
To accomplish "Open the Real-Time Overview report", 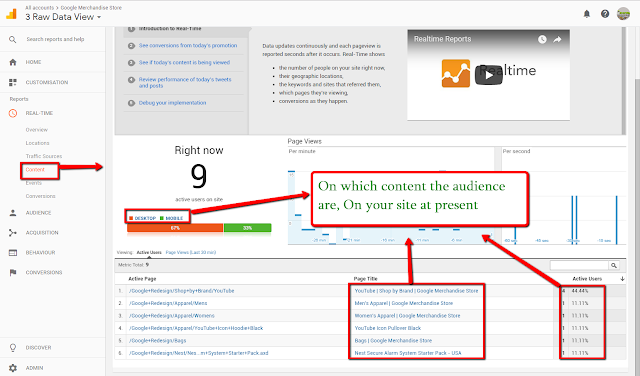I will pyautogui.click(x=37, y=130).
